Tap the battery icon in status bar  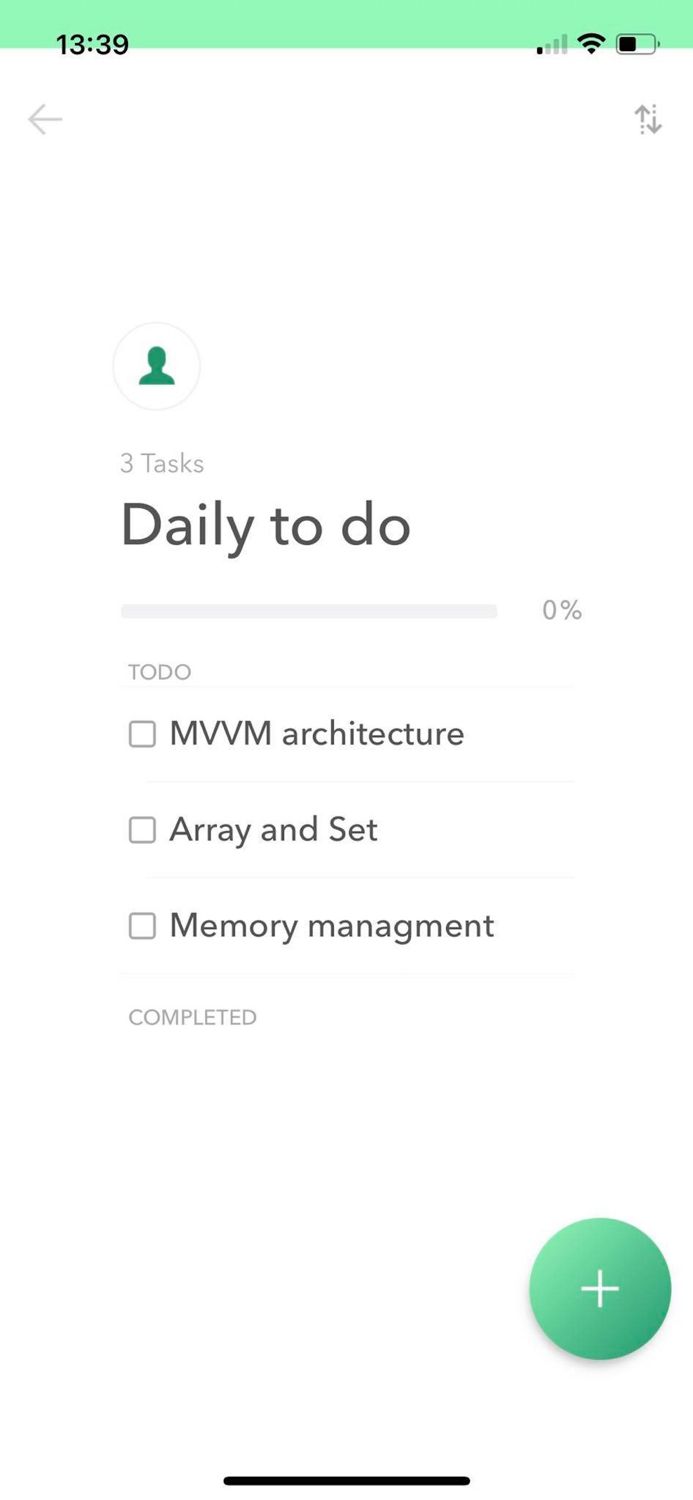pos(636,44)
